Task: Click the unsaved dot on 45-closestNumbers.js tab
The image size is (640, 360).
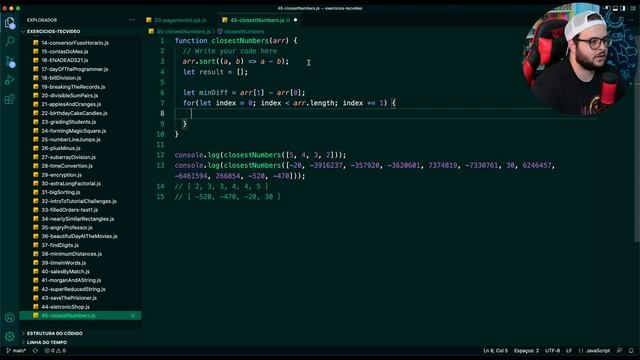Action: coord(296,20)
